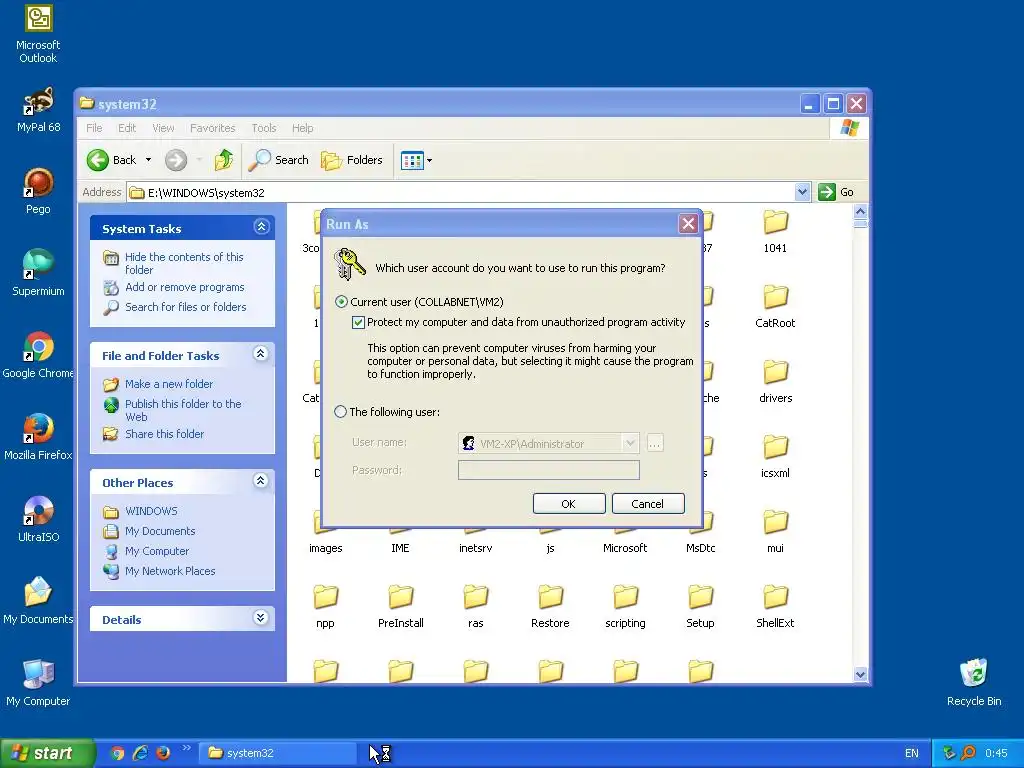Open the Back history dropdown arrow
Image resolution: width=1024 pixels, height=768 pixels.
click(x=148, y=160)
